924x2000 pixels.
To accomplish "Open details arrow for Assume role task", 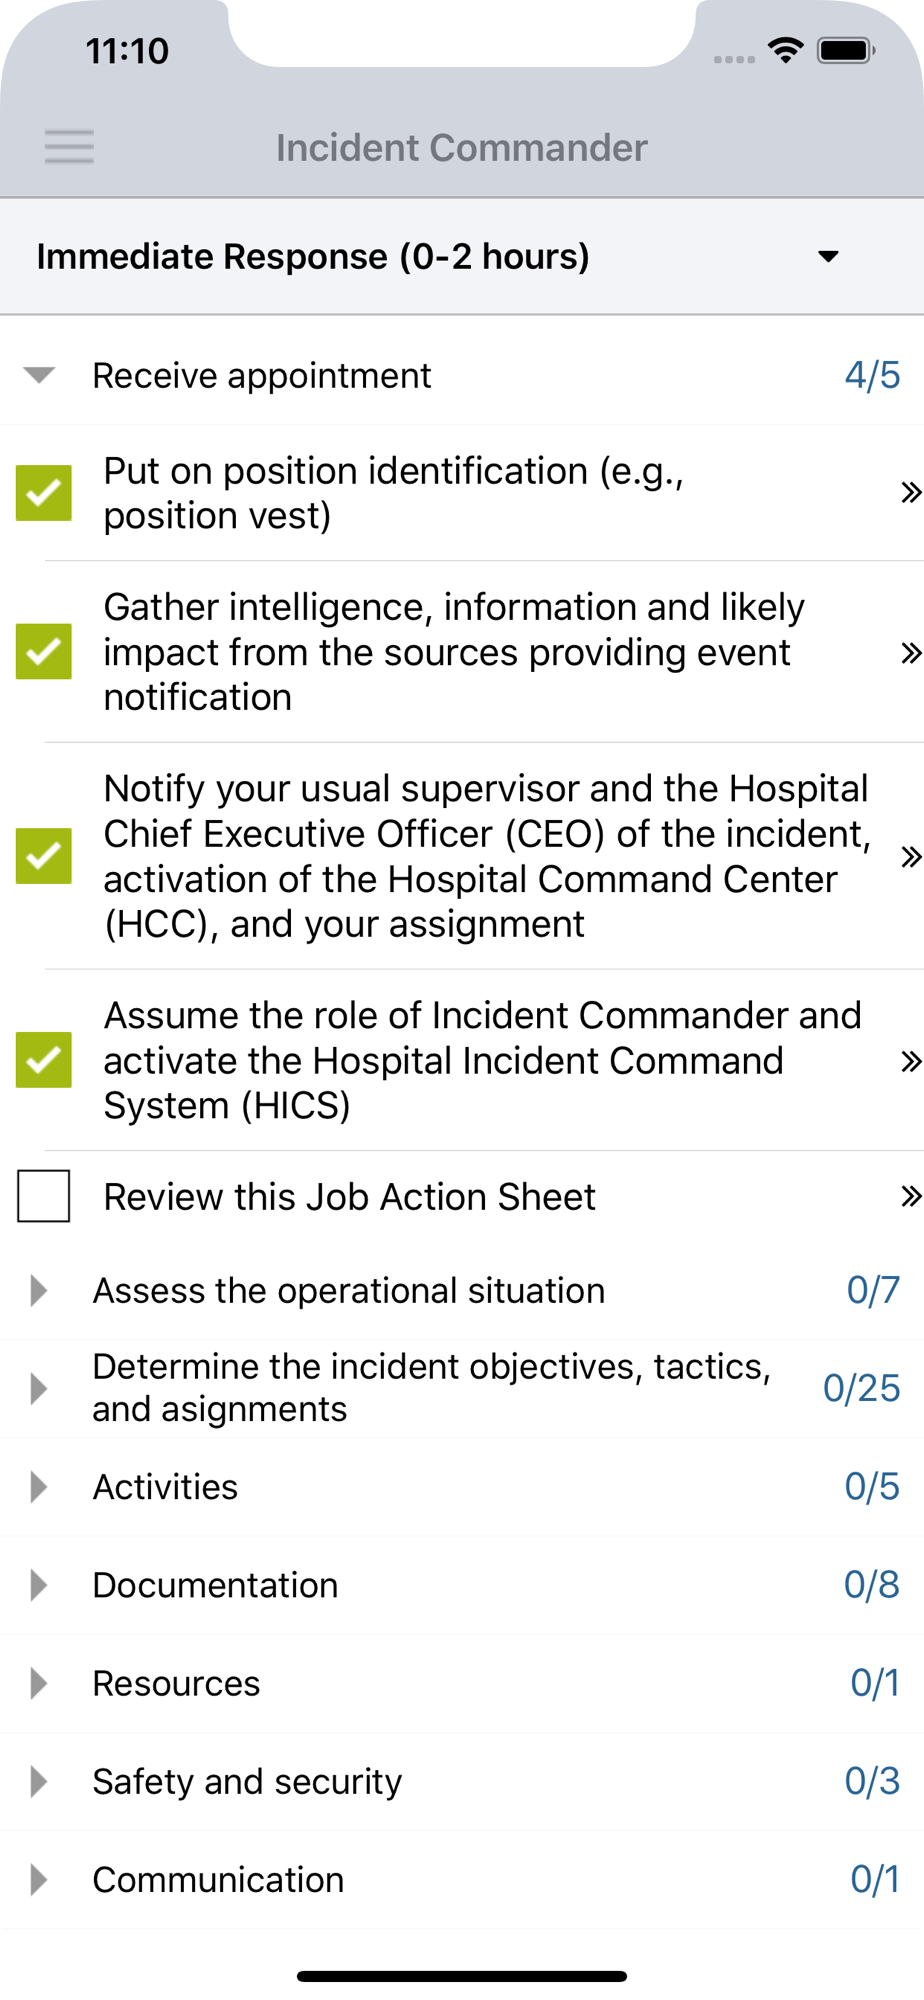I will point(910,1060).
